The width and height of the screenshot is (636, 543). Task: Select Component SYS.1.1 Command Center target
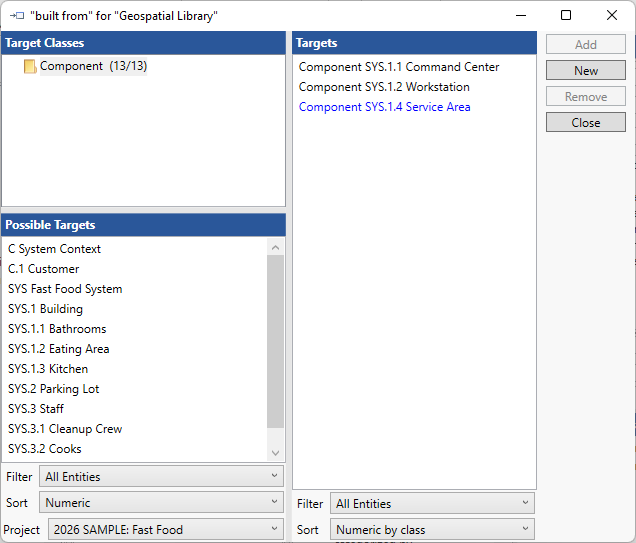pyautogui.click(x=399, y=67)
